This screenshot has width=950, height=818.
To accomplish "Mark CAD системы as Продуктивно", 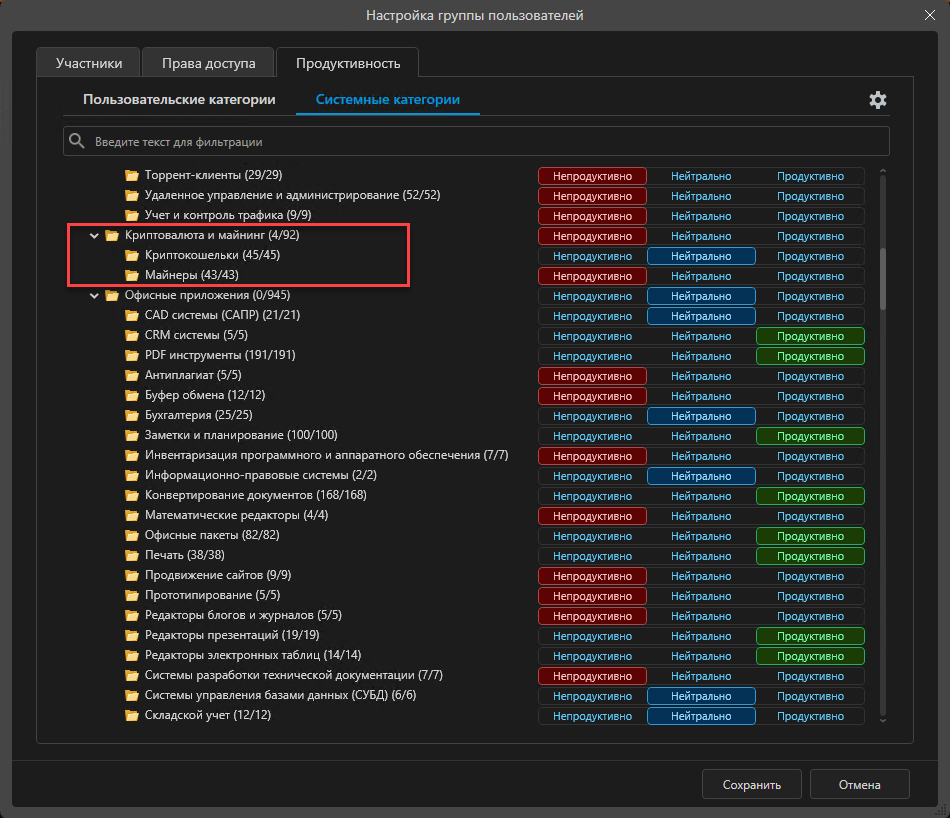I will [x=810, y=316].
